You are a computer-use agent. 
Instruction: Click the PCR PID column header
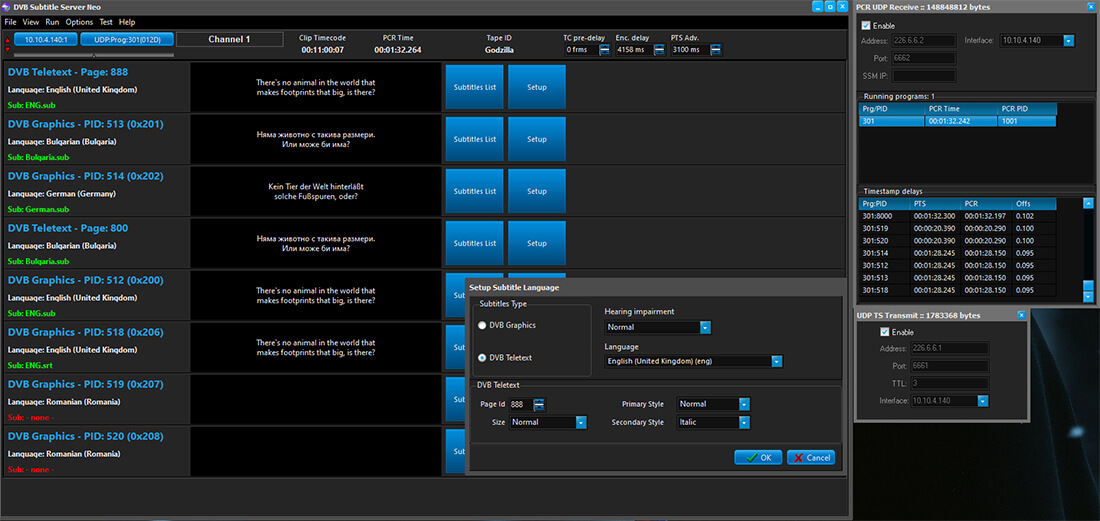(1027, 109)
